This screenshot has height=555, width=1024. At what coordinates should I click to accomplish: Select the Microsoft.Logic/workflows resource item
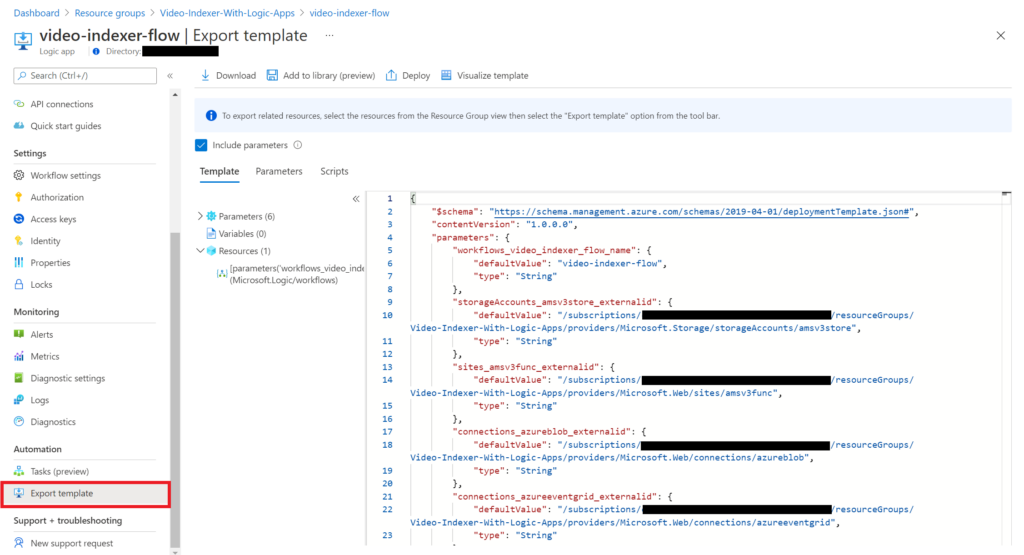(x=290, y=274)
